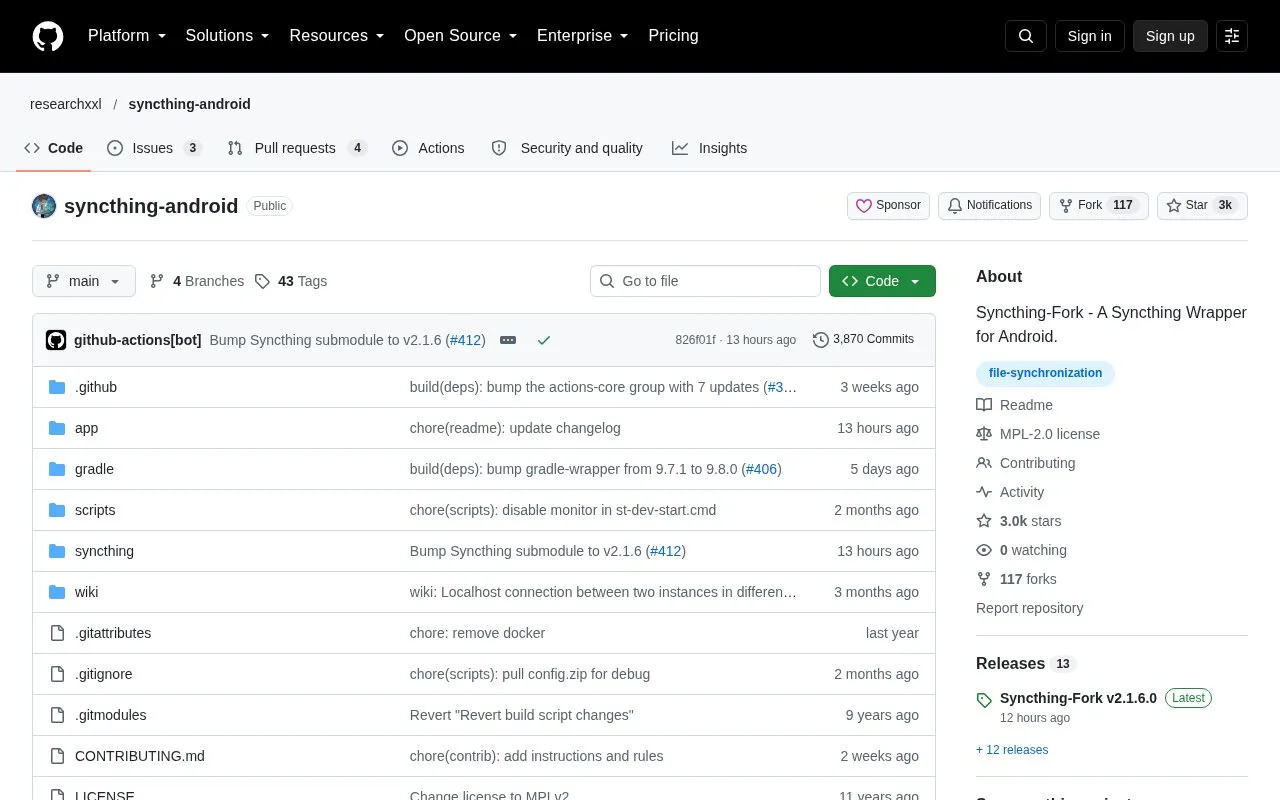Star the syncthing-android repository
The width and height of the screenshot is (1280, 800).
click(1202, 206)
